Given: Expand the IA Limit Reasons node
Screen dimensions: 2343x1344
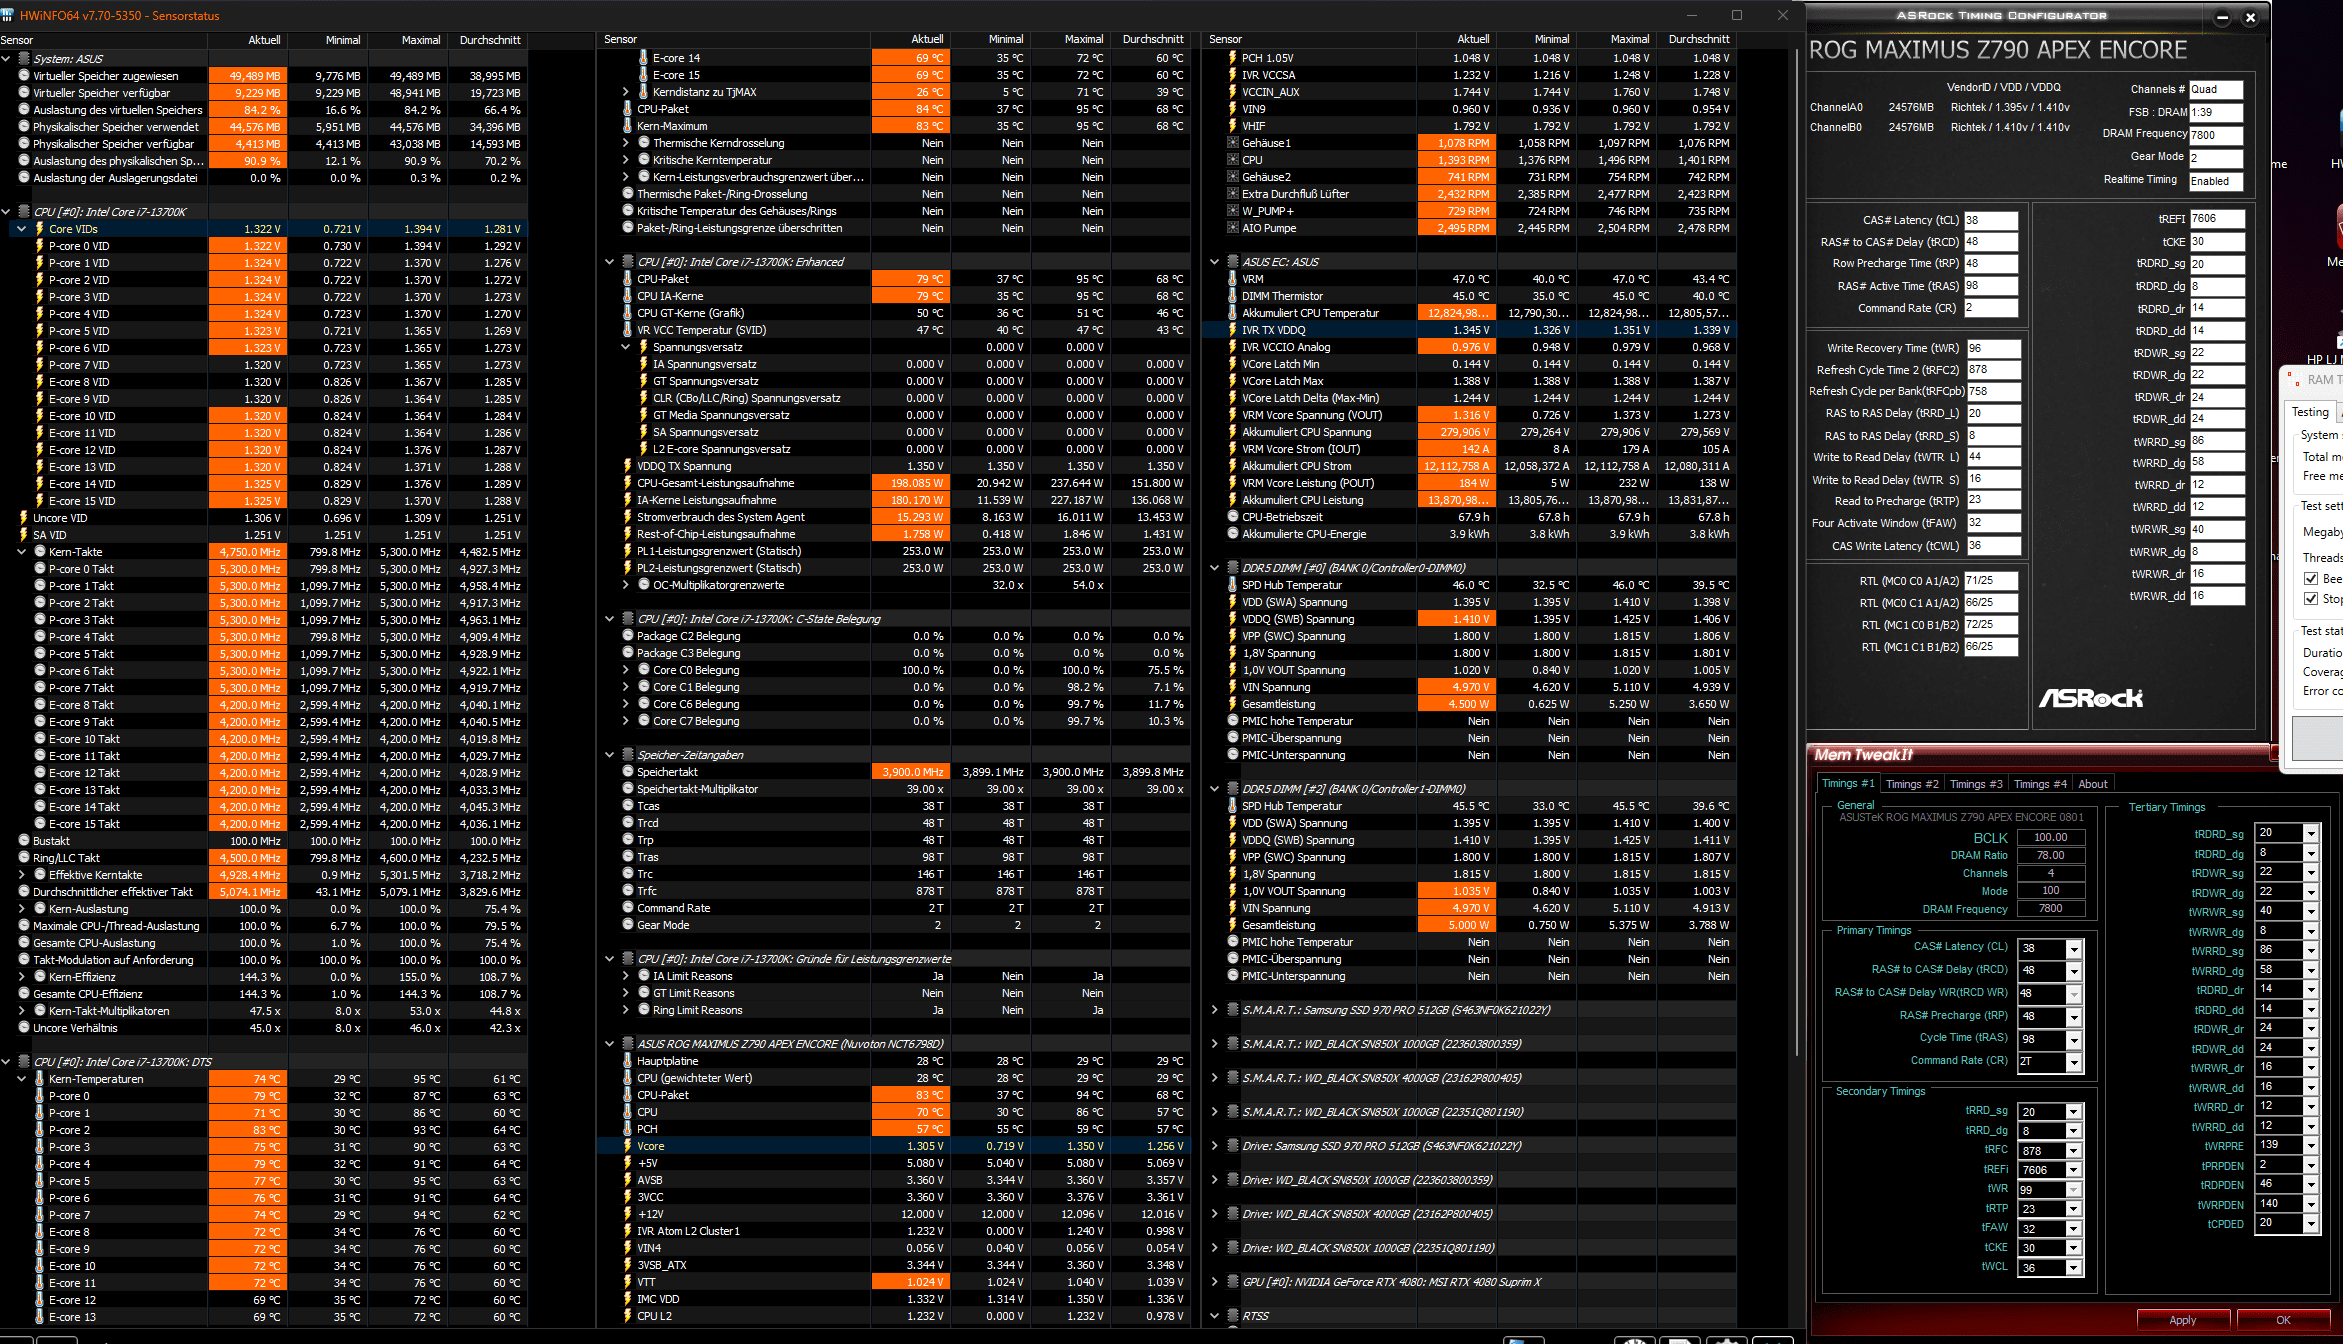Looking at the screenshot, I should pos(626,976).
